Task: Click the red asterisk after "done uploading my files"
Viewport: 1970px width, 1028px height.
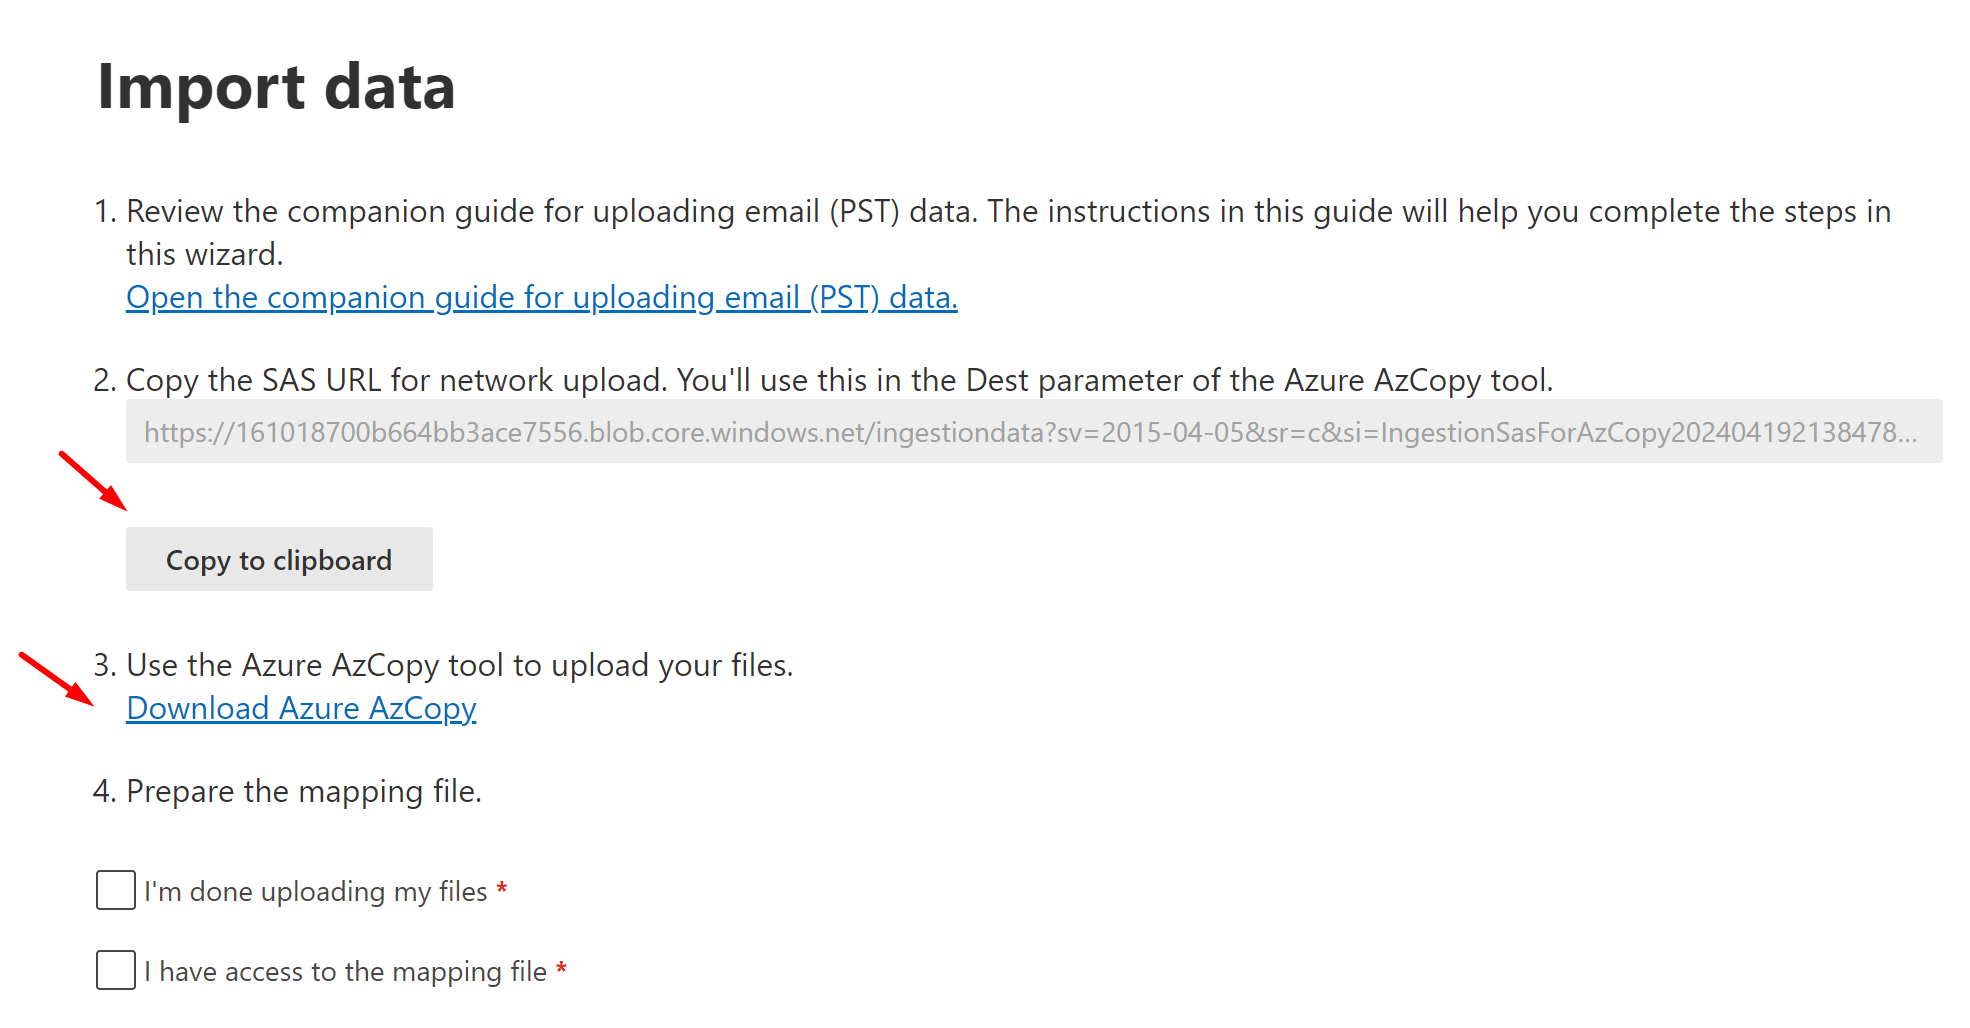Action: tap(502, 888)
